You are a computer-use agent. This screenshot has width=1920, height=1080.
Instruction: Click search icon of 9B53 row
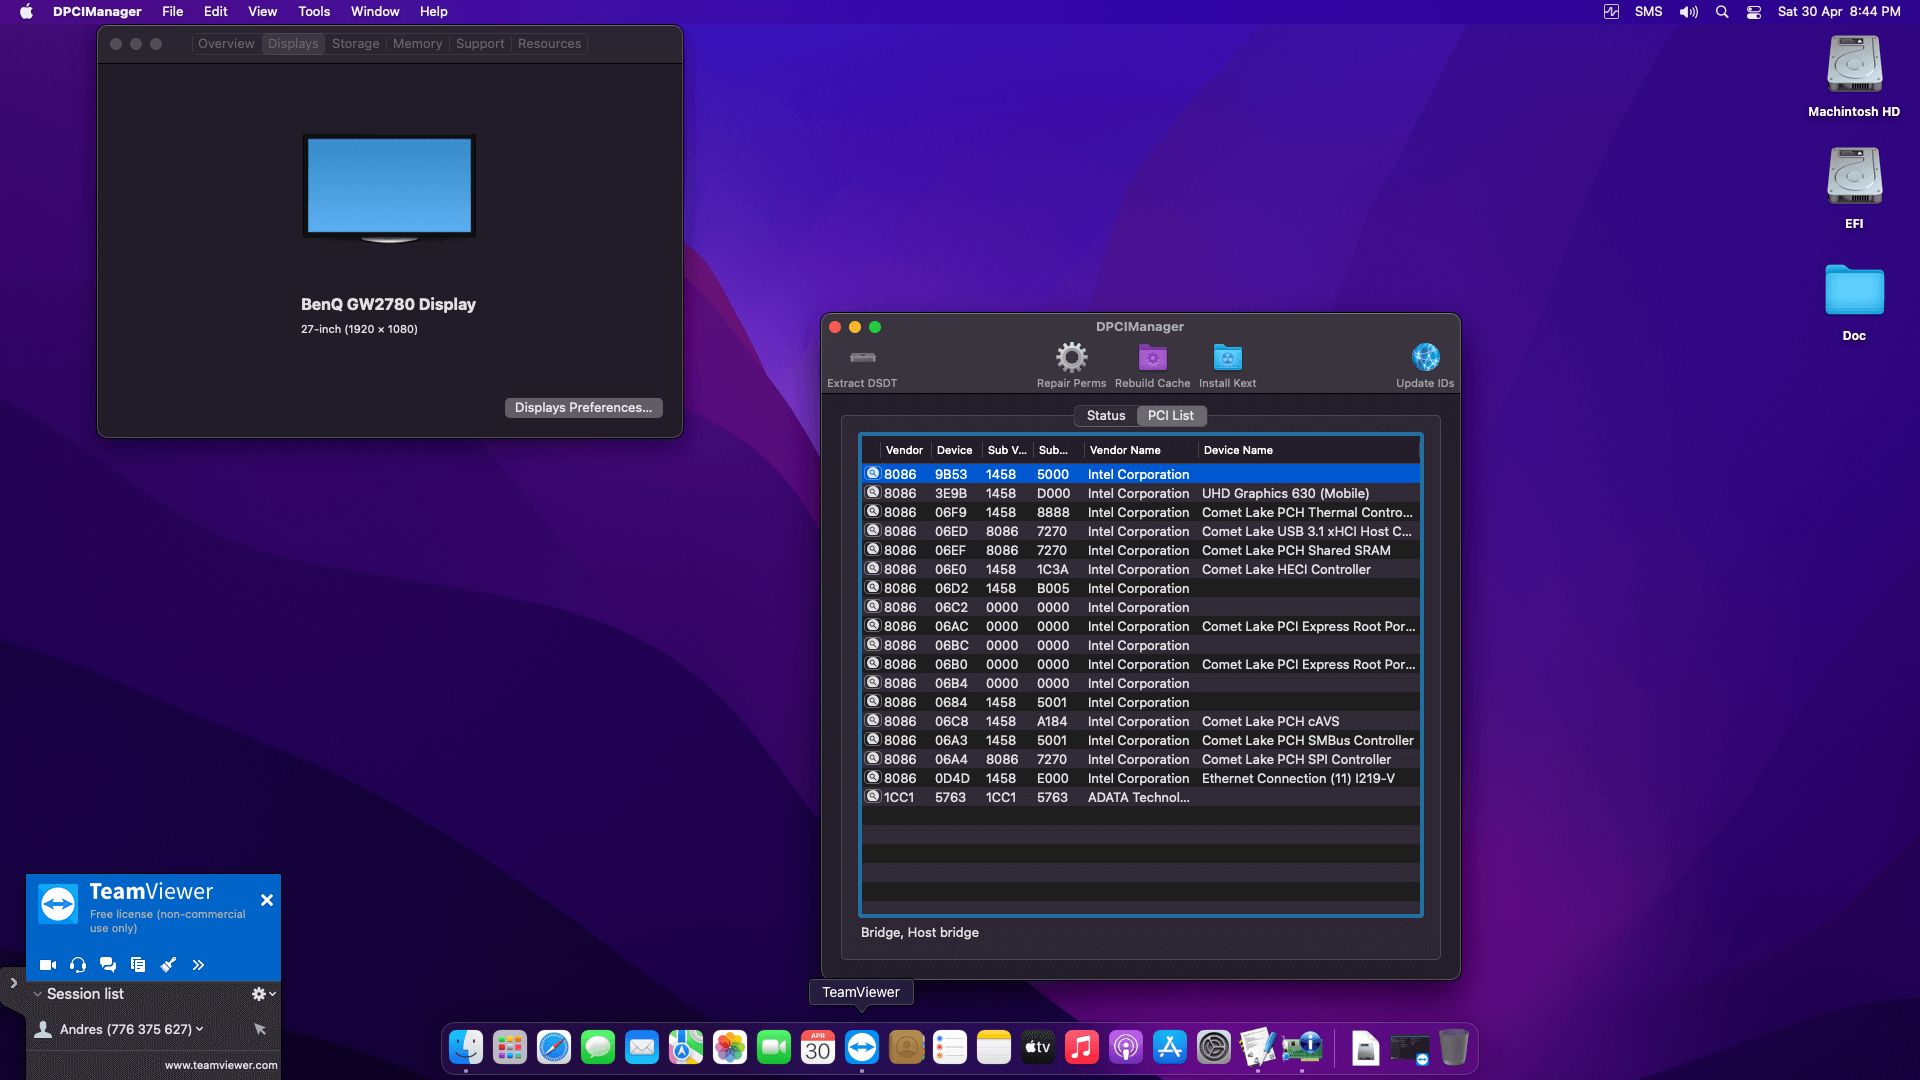click(872, 474)
